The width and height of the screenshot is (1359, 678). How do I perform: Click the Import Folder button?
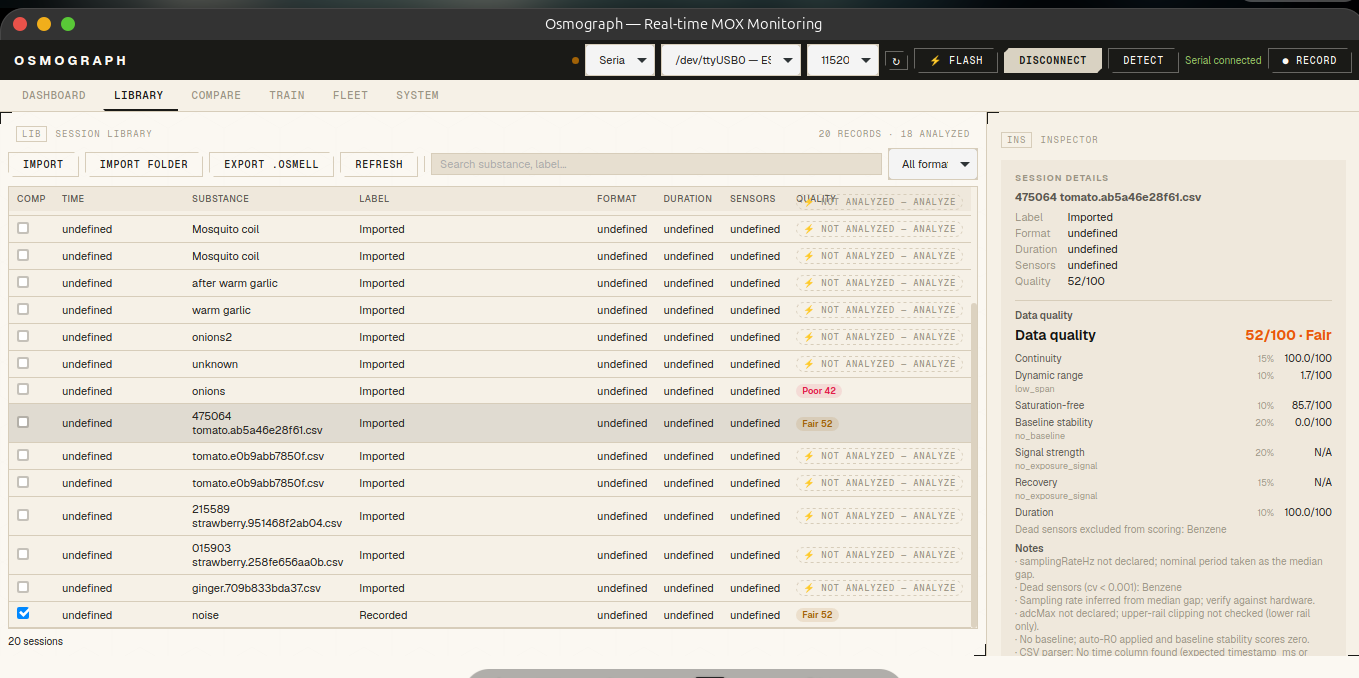[x=144, y=164]
